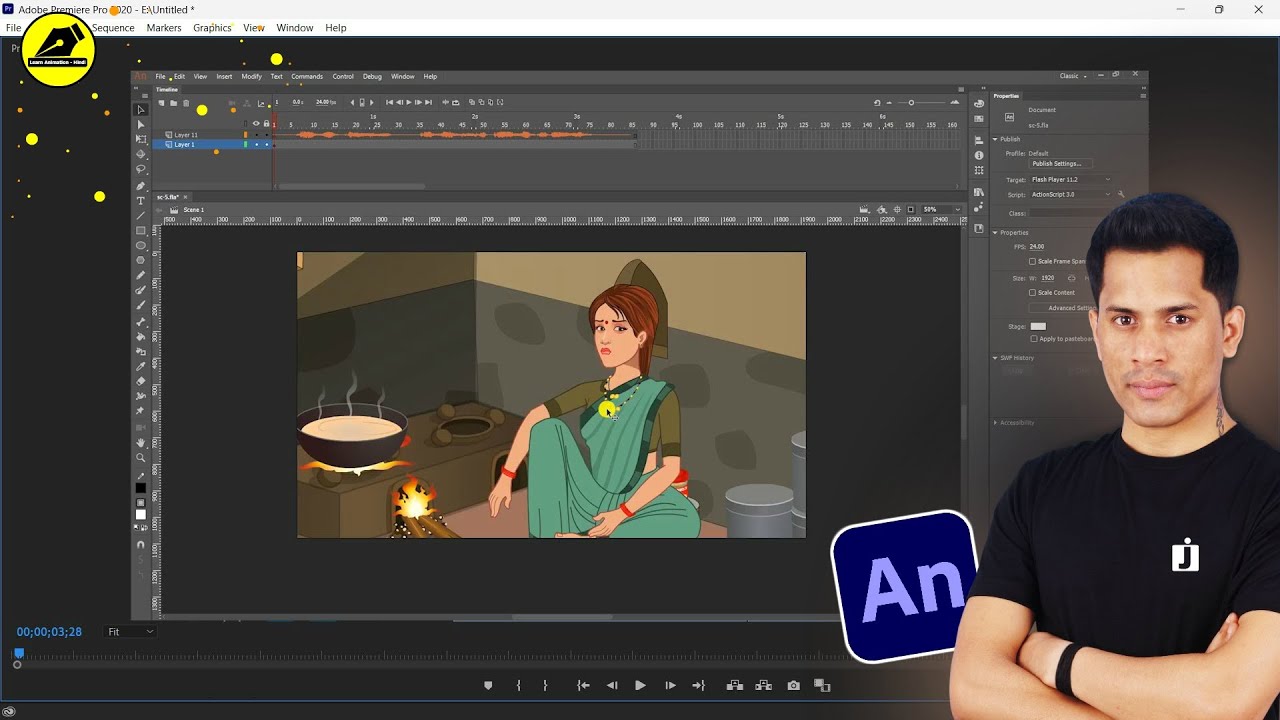Select the Rectangle tool in Animate

(141, 231)
